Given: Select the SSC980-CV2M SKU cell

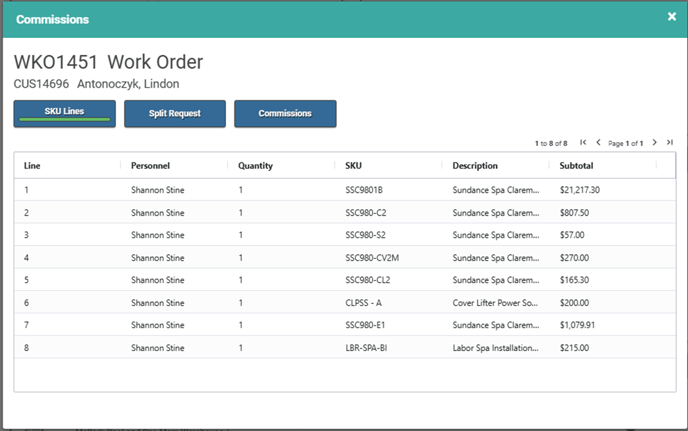Looking at the screenshot, I should coord(372,257).
